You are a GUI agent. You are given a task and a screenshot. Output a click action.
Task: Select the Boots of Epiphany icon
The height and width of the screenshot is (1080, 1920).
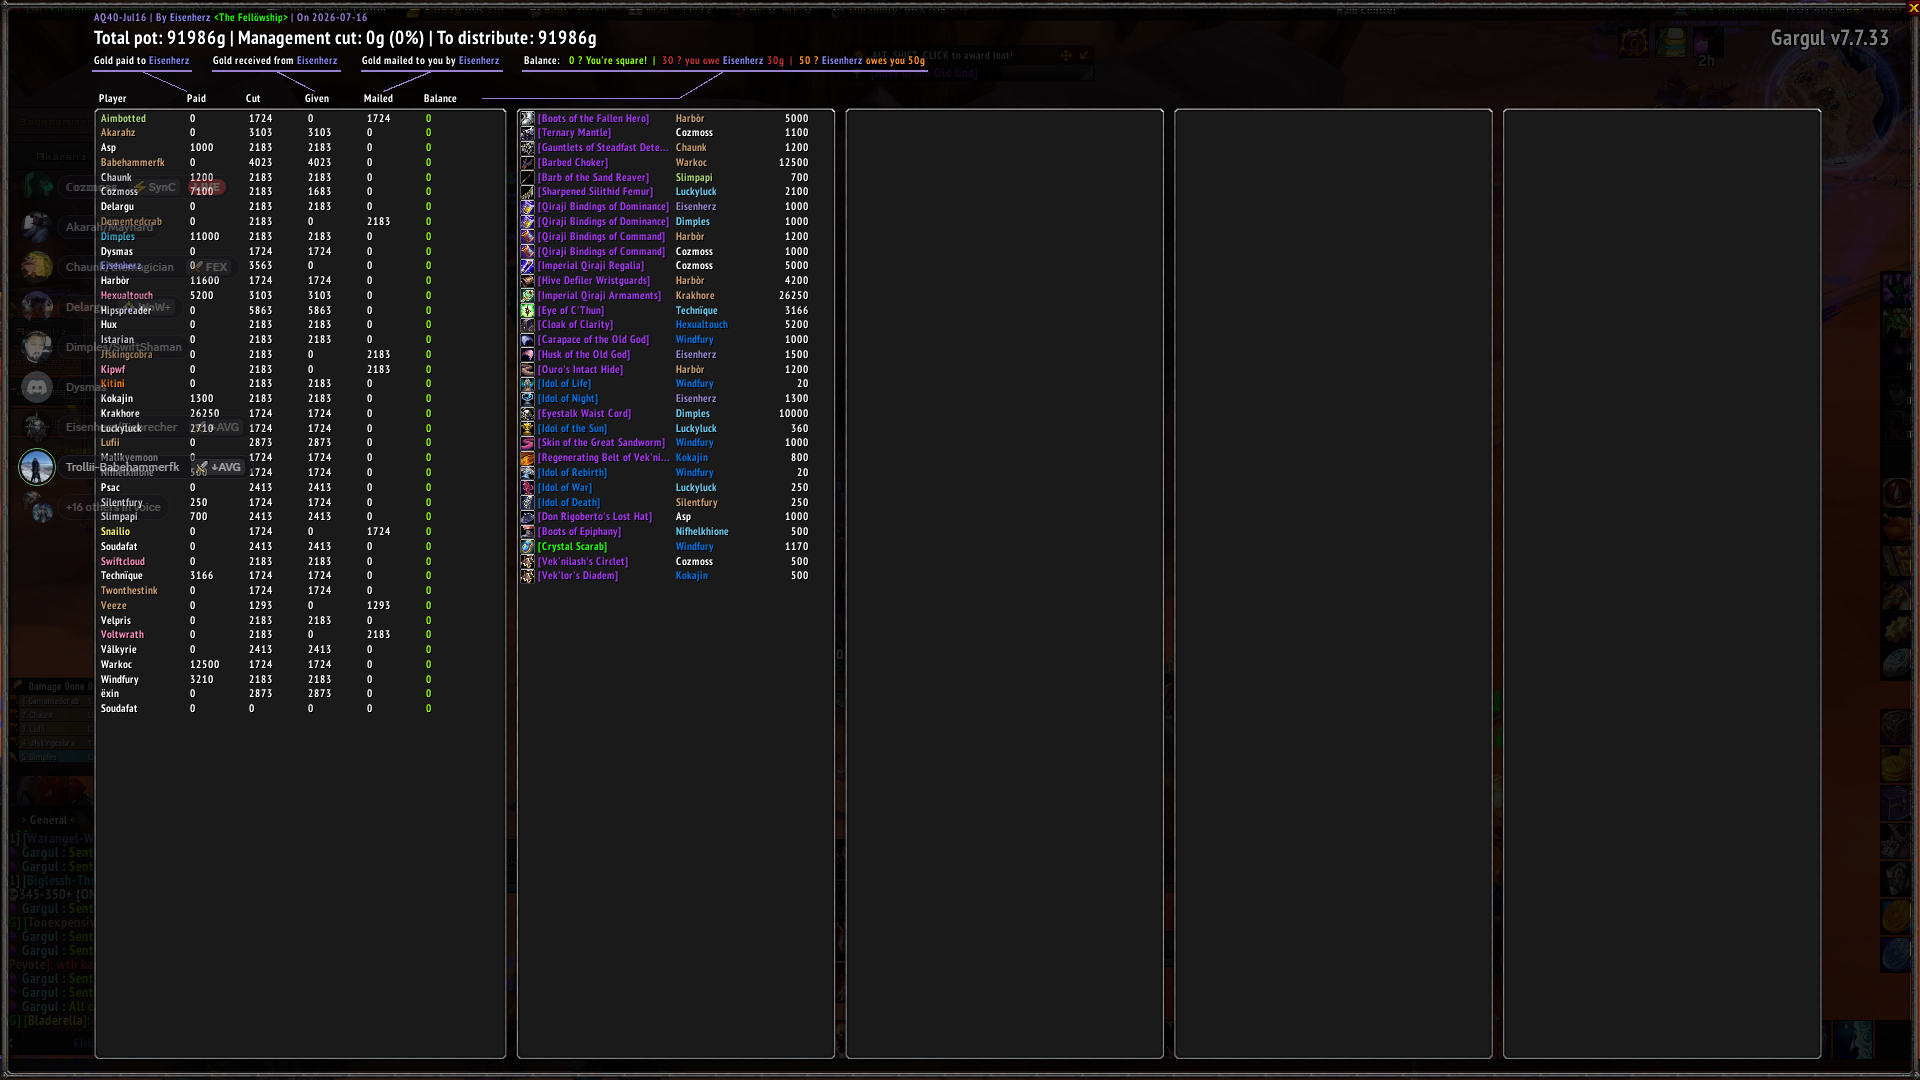pos(527,532)
